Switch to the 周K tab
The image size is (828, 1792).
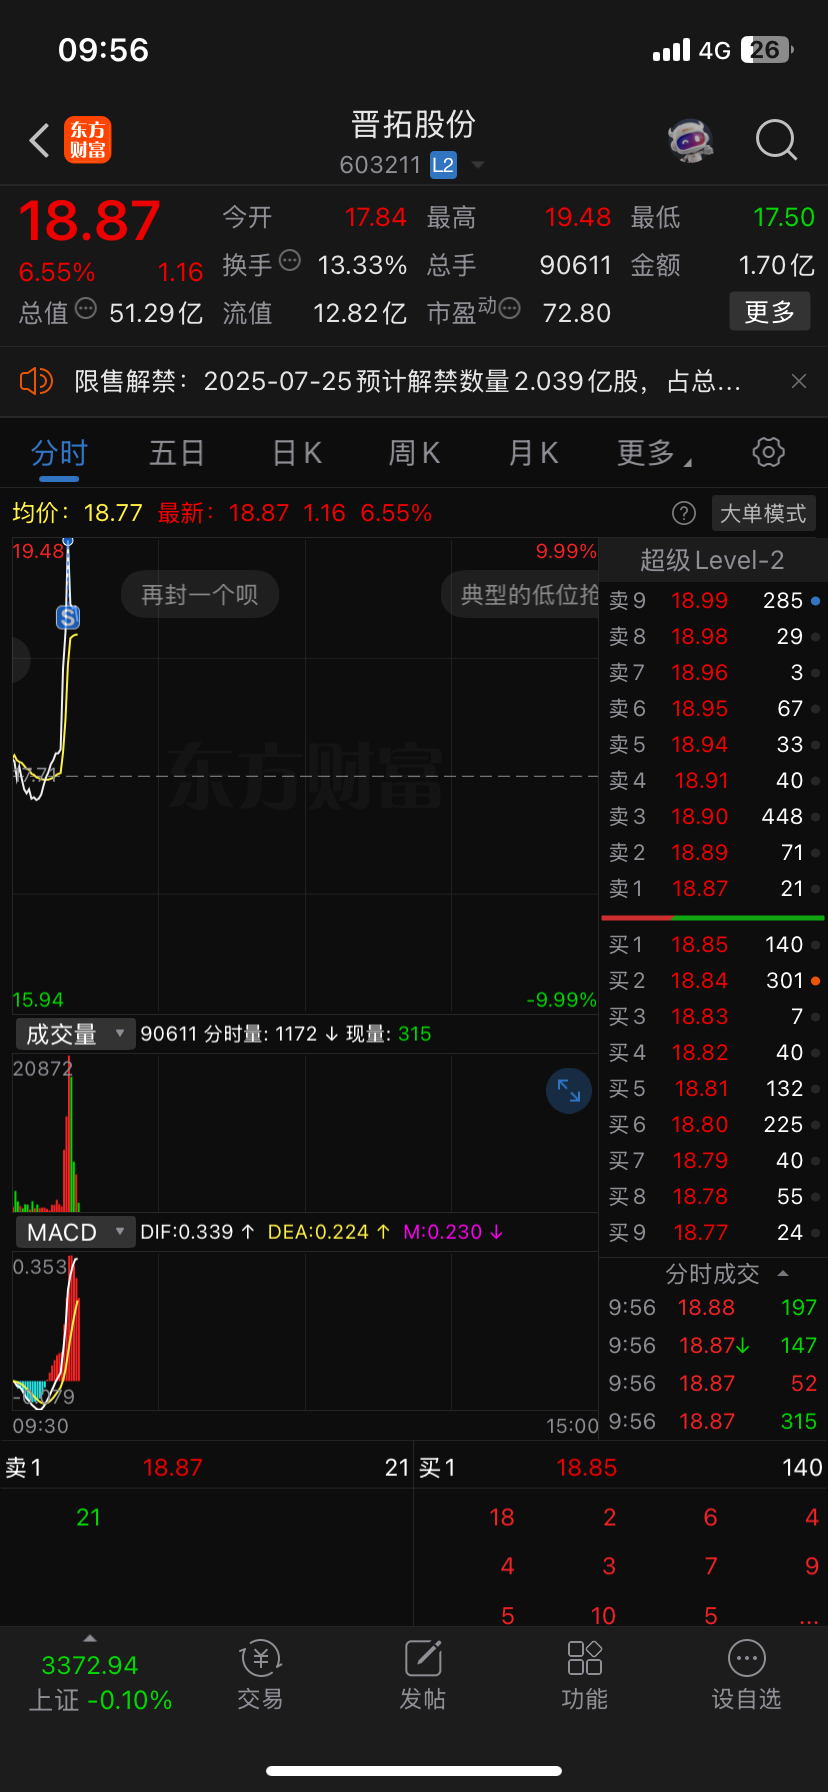pyautogui.click(x=414, y=453)
